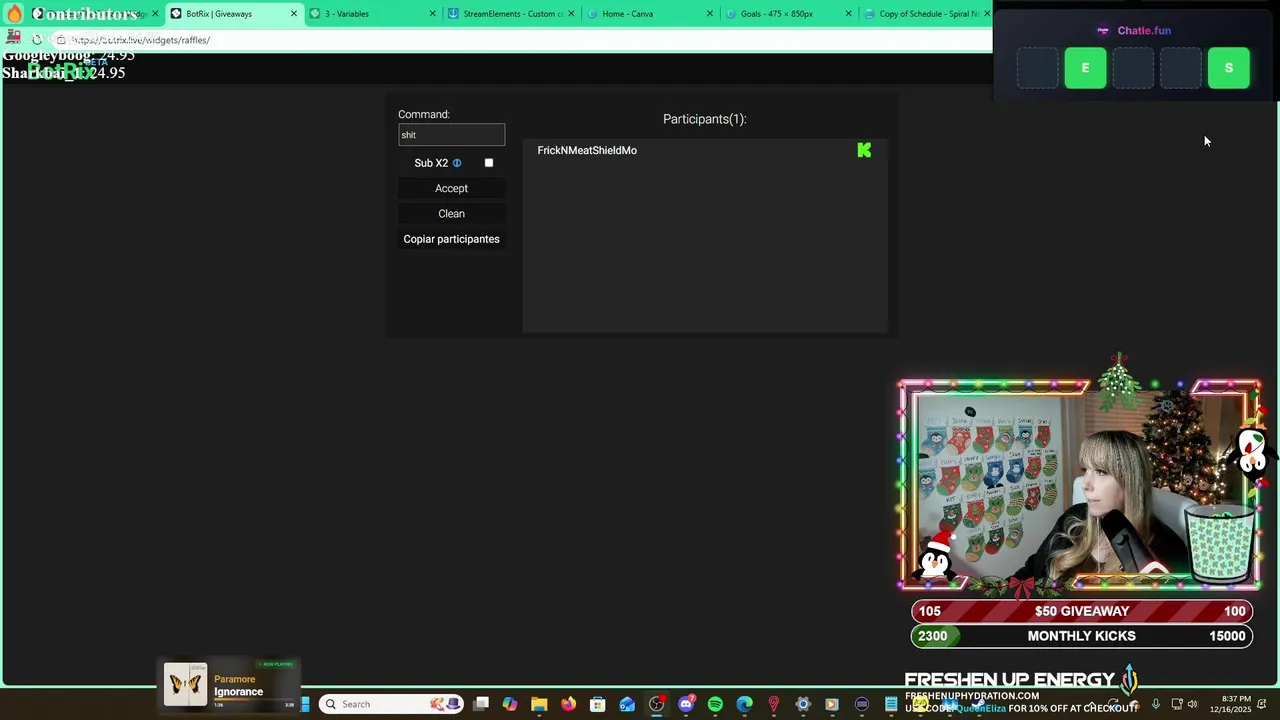Screen dimensions: 1280x720
Task: Click the browser address bar URL
Action: [x=140, y=40]
